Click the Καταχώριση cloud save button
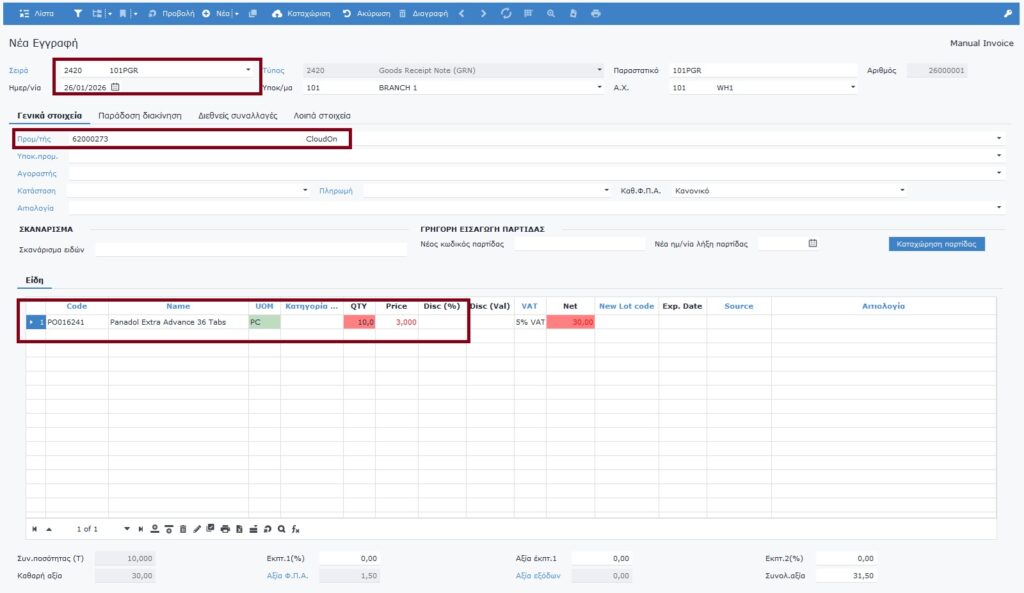Viewport: 1024px width, 593px height. coord(301,14)
